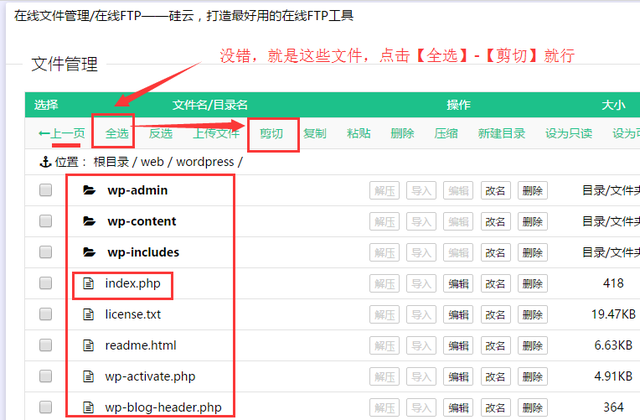Click 删除 in the top toolbar
640x420 pixels.
402,133
